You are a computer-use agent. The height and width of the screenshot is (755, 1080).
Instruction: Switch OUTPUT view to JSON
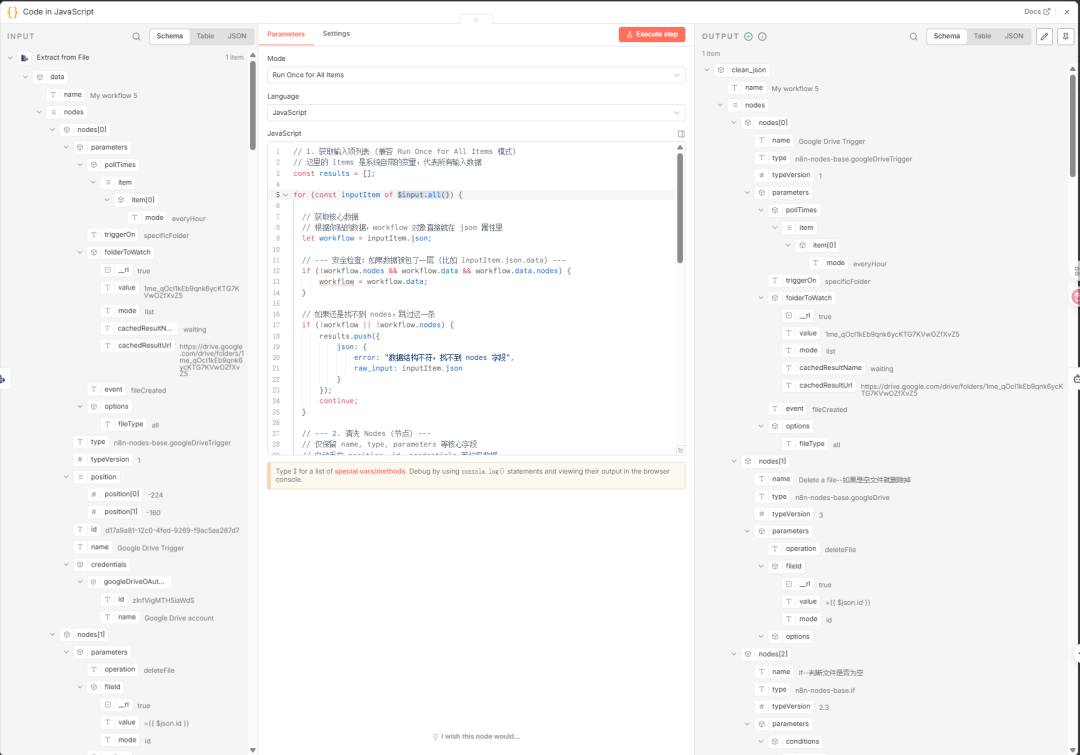pos(1014,36)
